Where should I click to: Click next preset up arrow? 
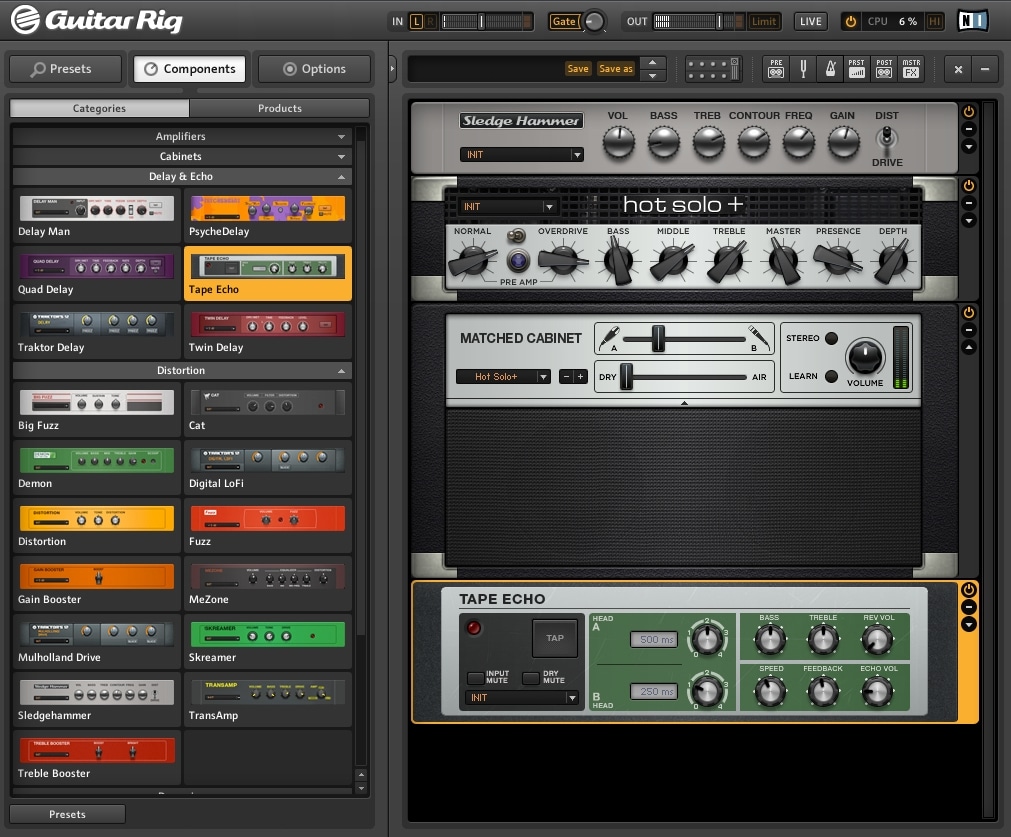coord(653,63)
